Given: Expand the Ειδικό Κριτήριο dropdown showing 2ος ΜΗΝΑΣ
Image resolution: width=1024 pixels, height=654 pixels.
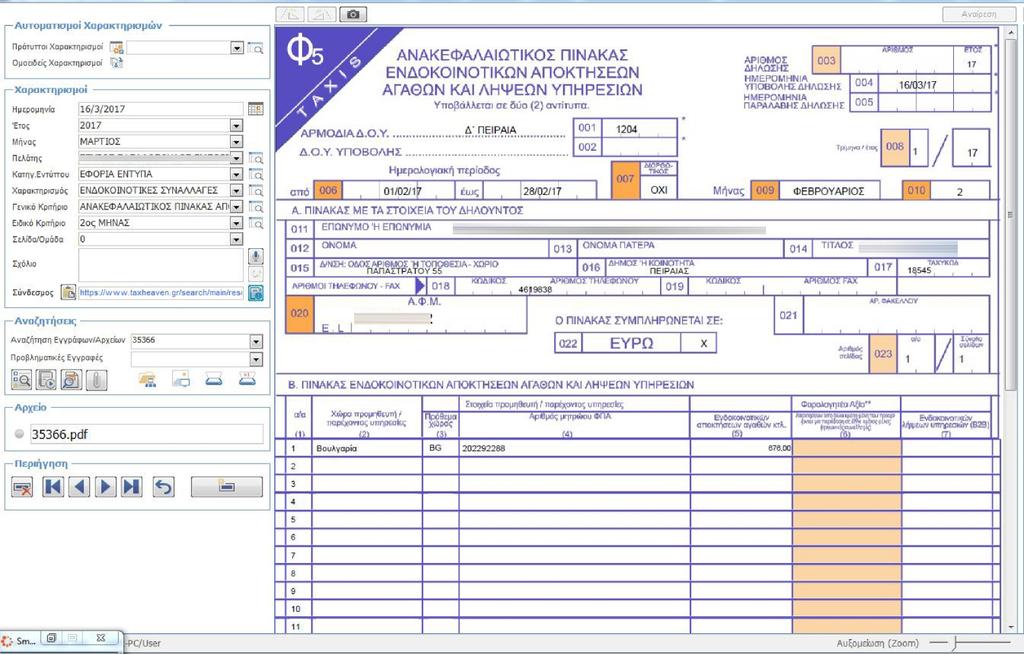Looking at the screenshot, I should [236, 223].
